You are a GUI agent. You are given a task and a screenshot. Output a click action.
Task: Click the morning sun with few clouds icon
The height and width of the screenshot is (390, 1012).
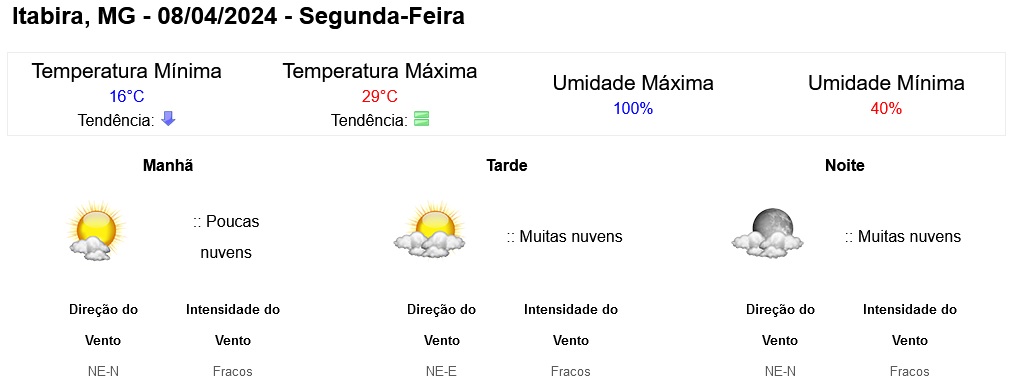click(96, 231)
